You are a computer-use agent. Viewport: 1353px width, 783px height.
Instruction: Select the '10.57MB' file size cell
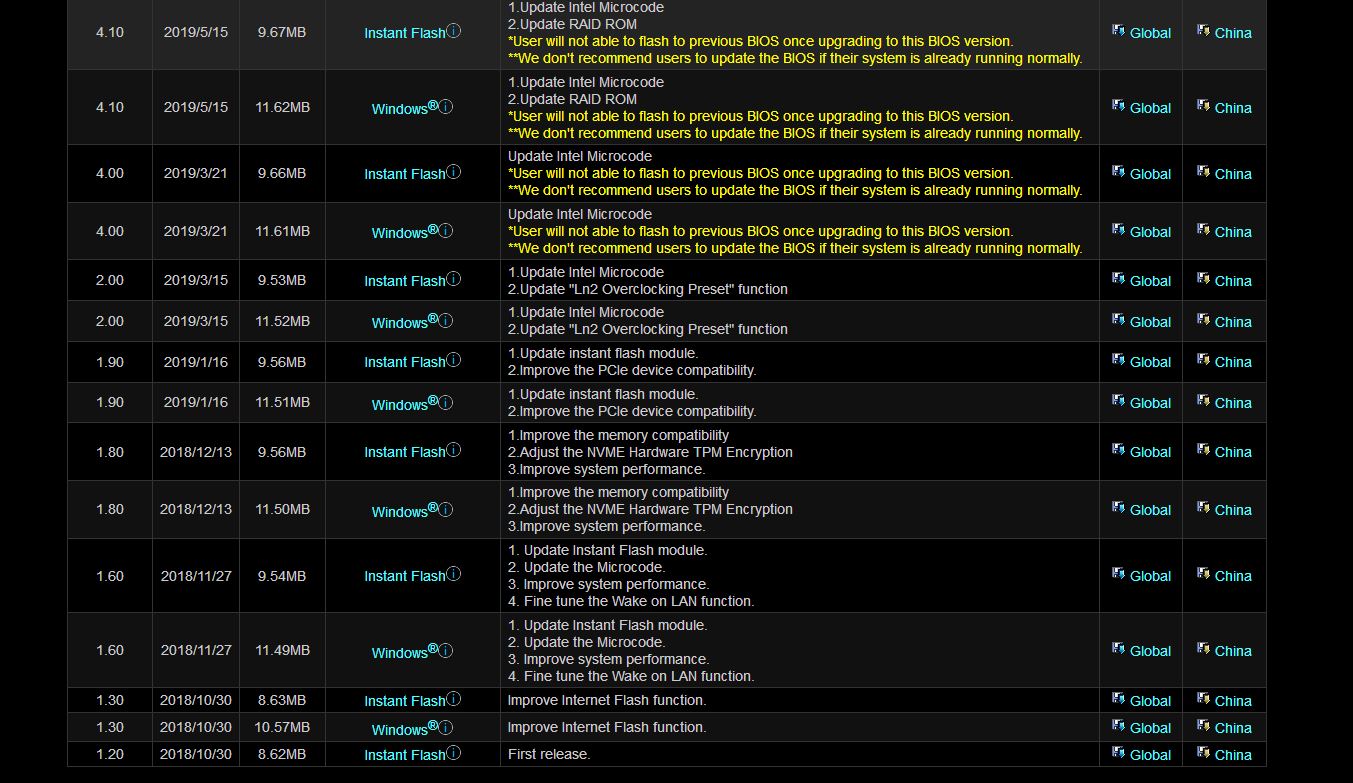pyautogui.click(x=282, y=727)
